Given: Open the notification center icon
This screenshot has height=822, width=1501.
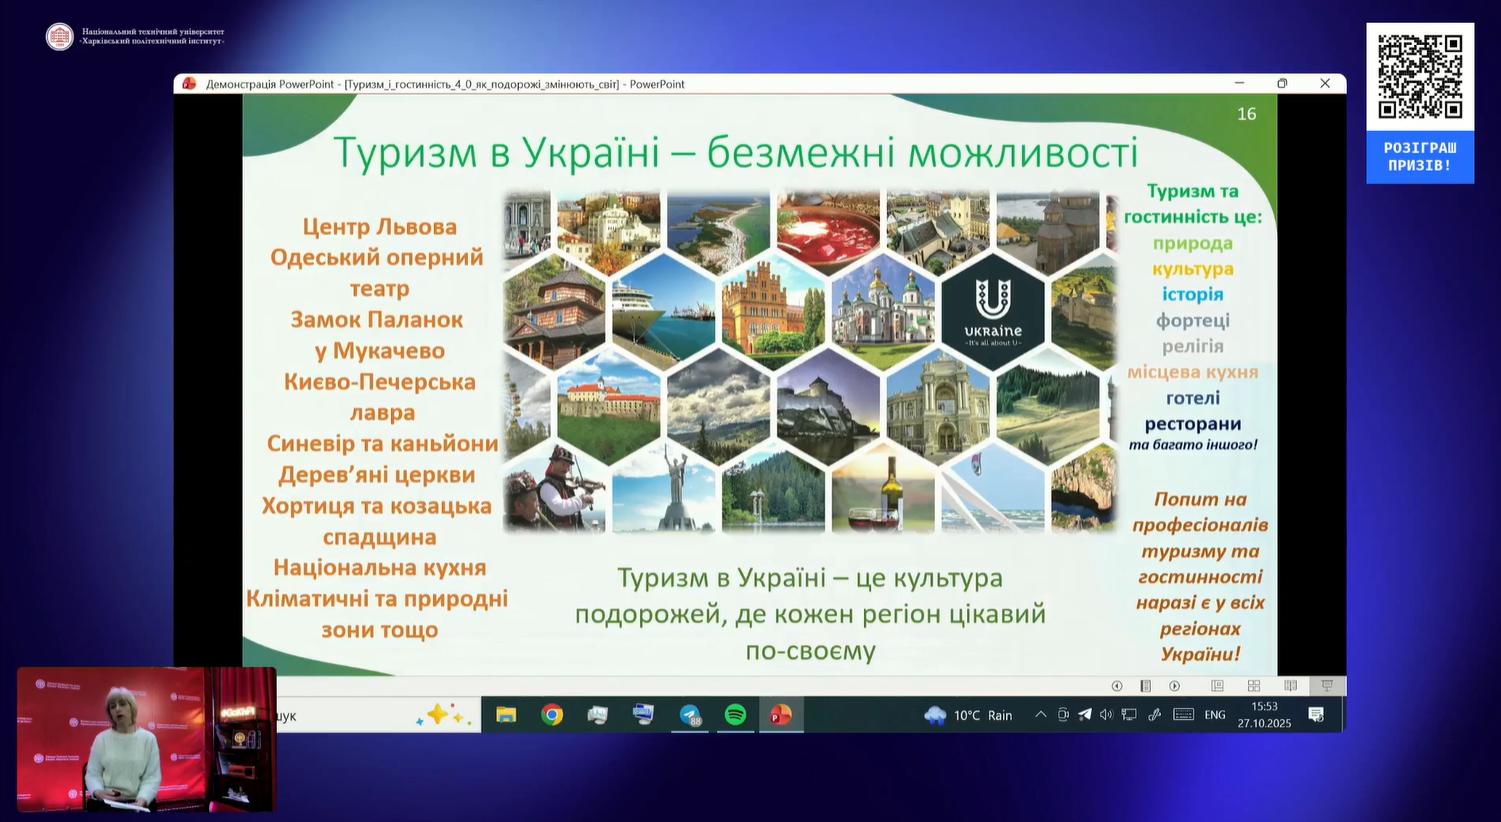Looking at the screenshot, I should (x=1316, y=715).
